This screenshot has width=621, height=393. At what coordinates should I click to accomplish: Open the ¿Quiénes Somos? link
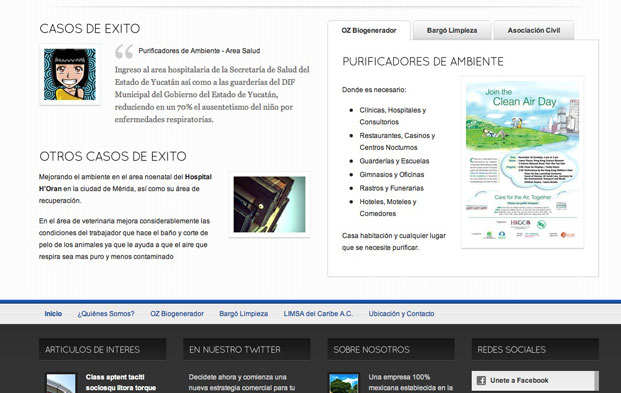pyautogui.click(x=106, y=314)
